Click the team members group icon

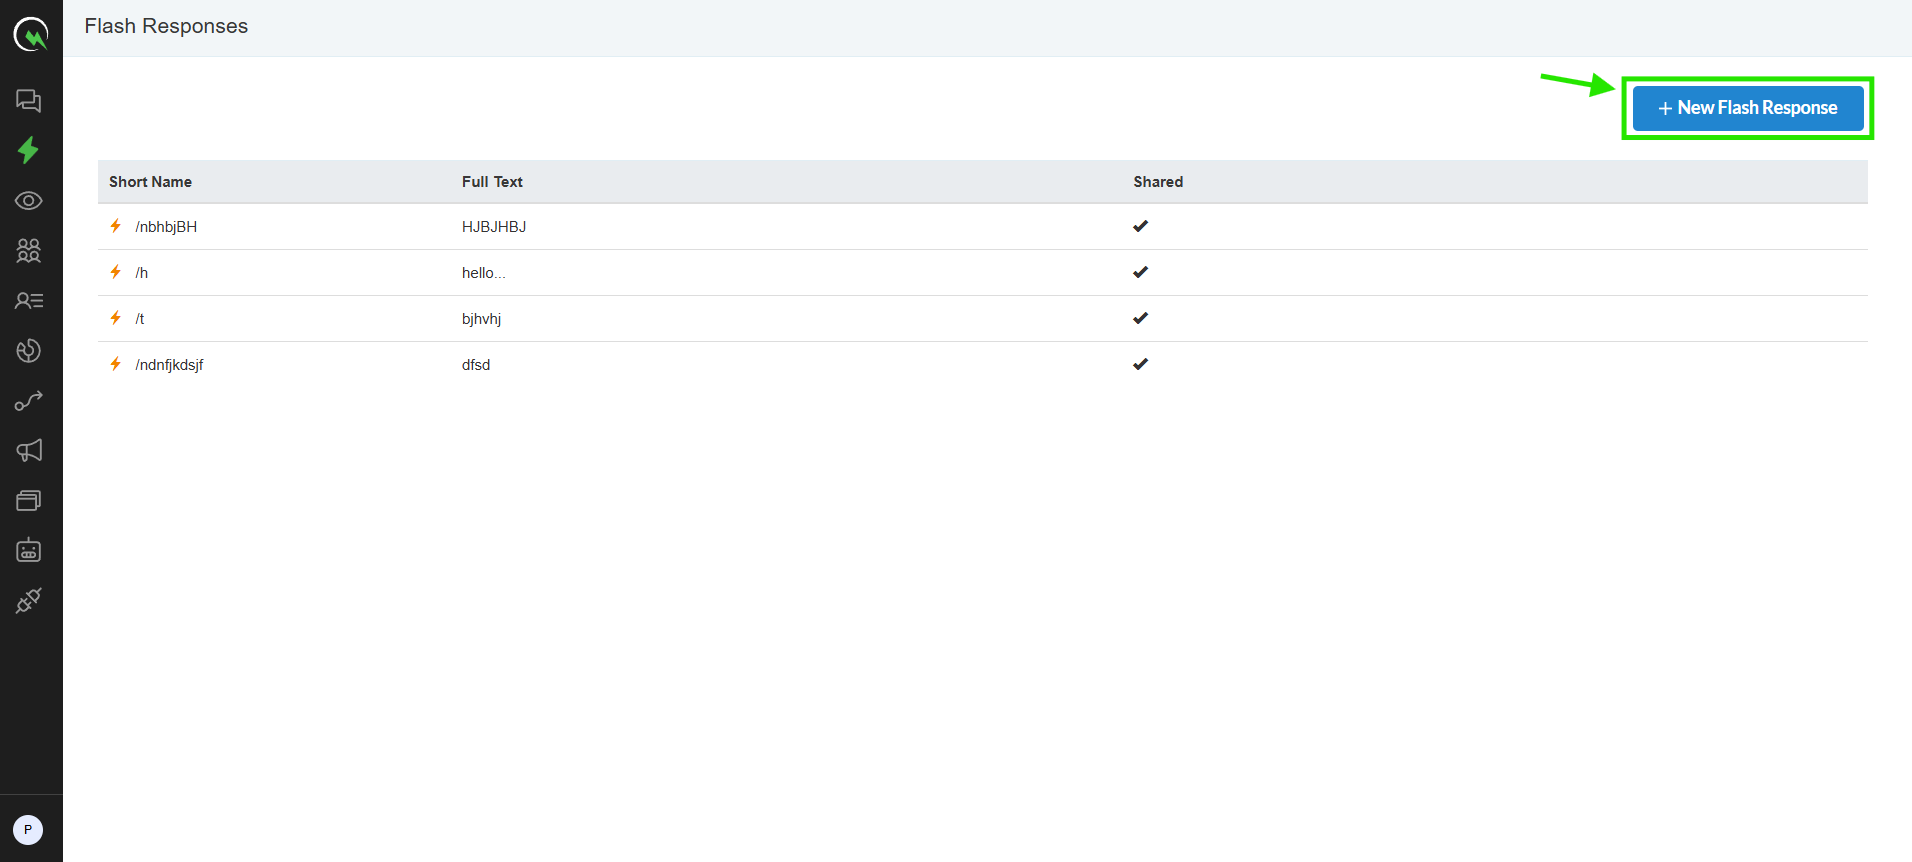29,251
